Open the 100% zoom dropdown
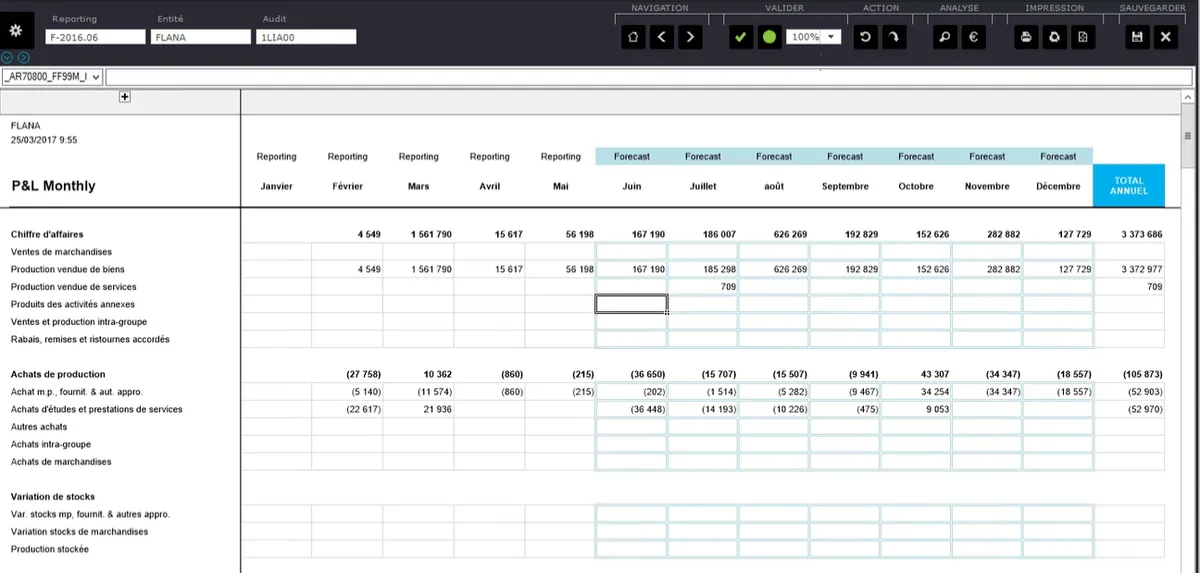Screen dimensions: 1200x573 tap(814, 37)
